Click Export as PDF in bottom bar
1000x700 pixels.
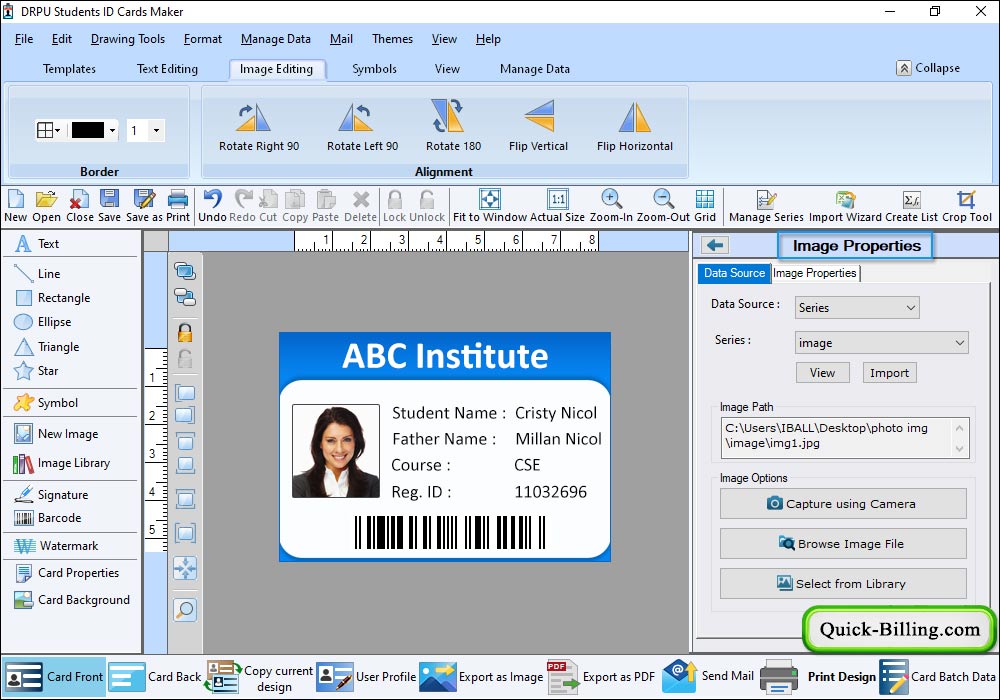click(x=601, y=676)
